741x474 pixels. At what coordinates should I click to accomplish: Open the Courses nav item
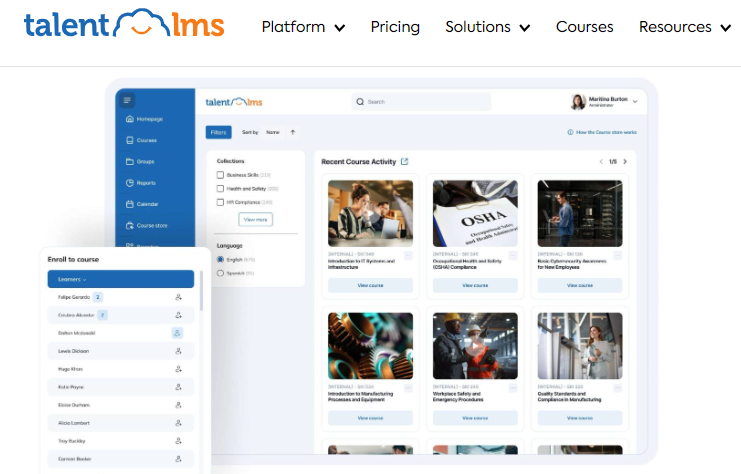(585, 27)
